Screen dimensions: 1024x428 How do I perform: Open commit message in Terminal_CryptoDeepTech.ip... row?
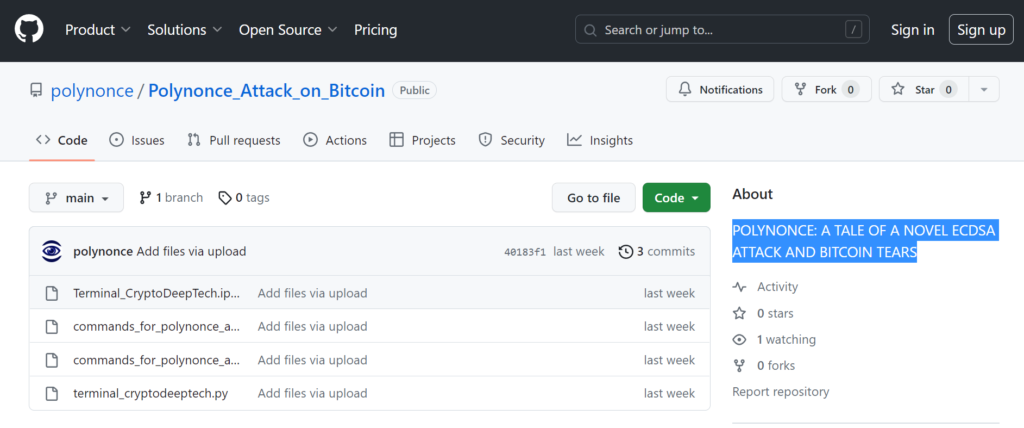[313, 293]
